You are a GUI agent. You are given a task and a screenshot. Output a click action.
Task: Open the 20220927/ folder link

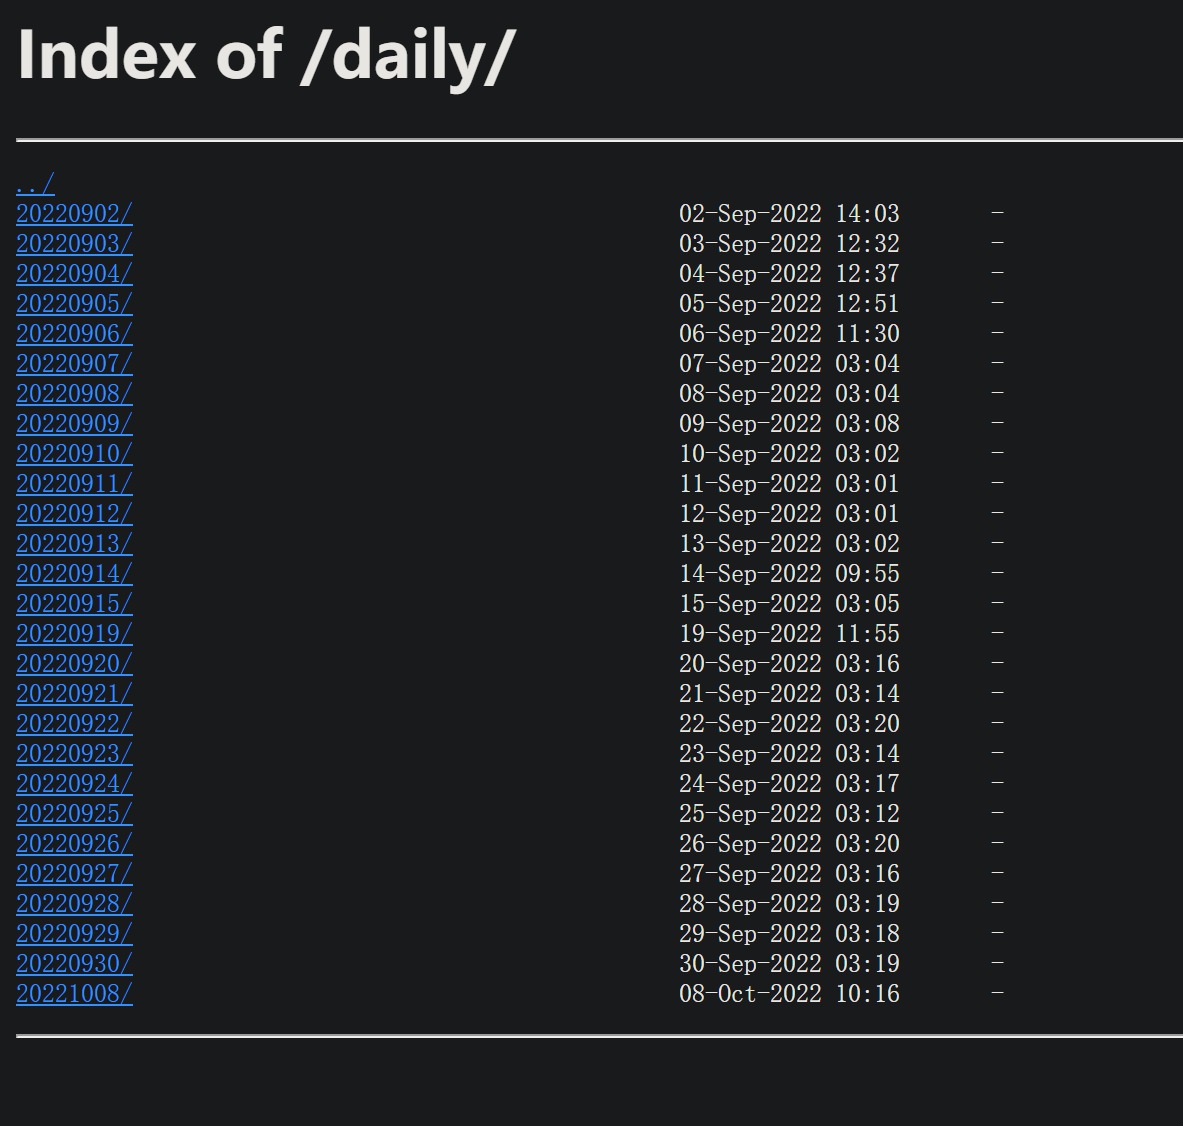coord(75,873)
